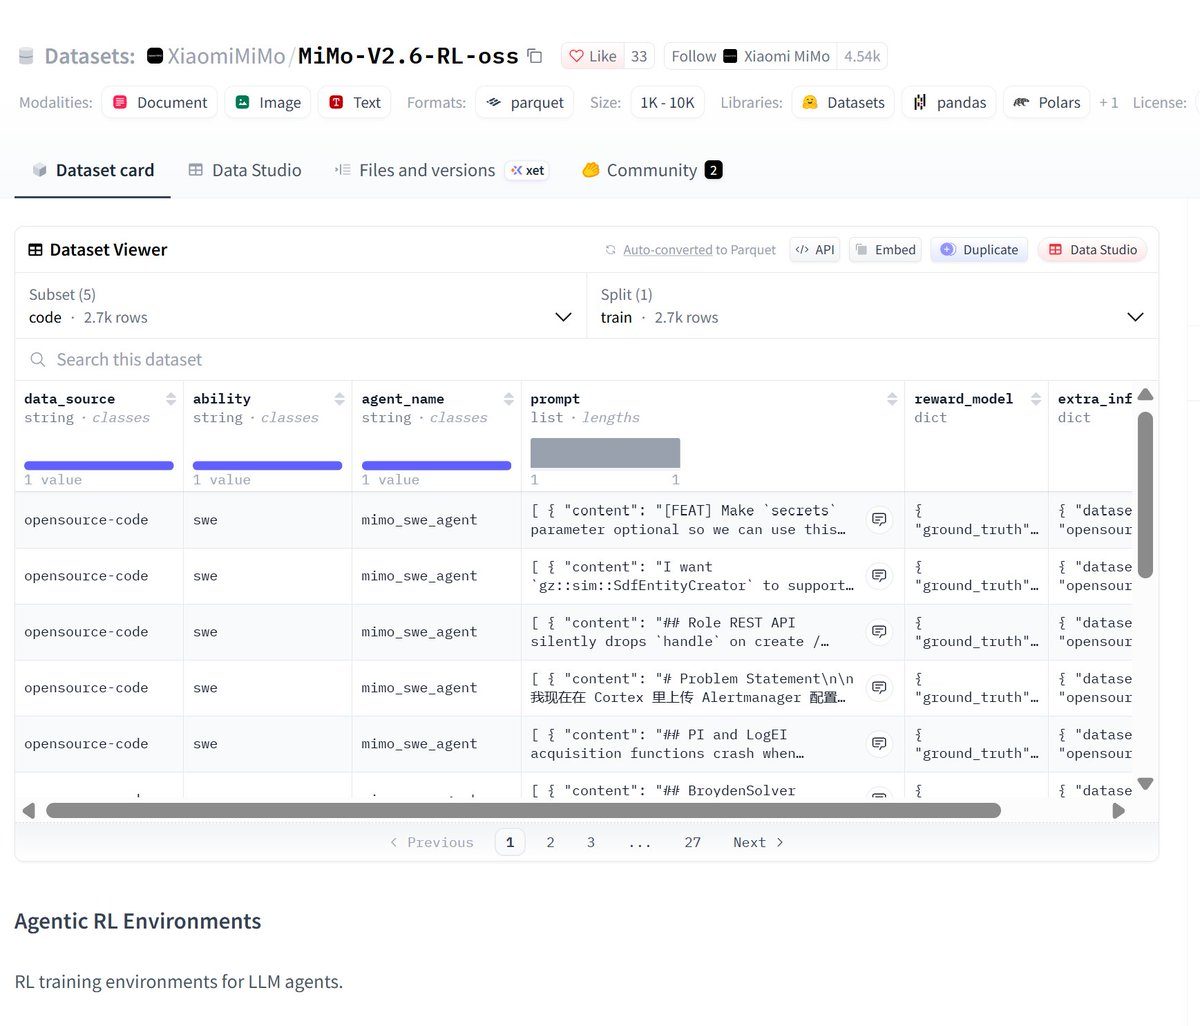The width and height of the screenshot is (1200, 1026).
Task: Click the agent_name histogram bar
Action: coord(436,465)
